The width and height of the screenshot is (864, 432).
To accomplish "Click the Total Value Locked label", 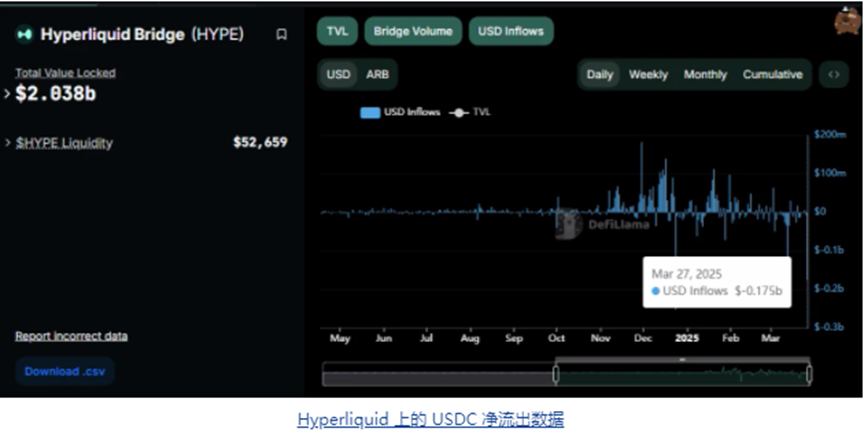I will tap(65, 73).
